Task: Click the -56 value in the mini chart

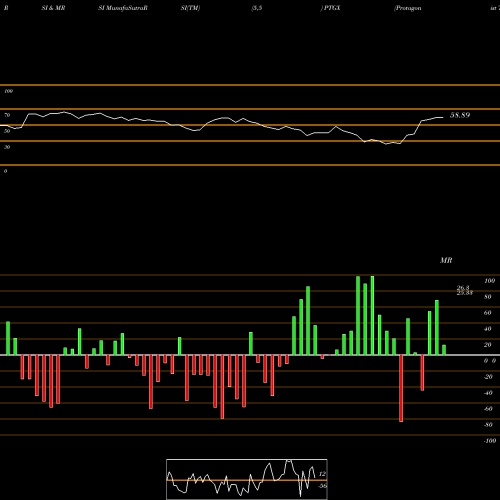Action: (322, 486)
